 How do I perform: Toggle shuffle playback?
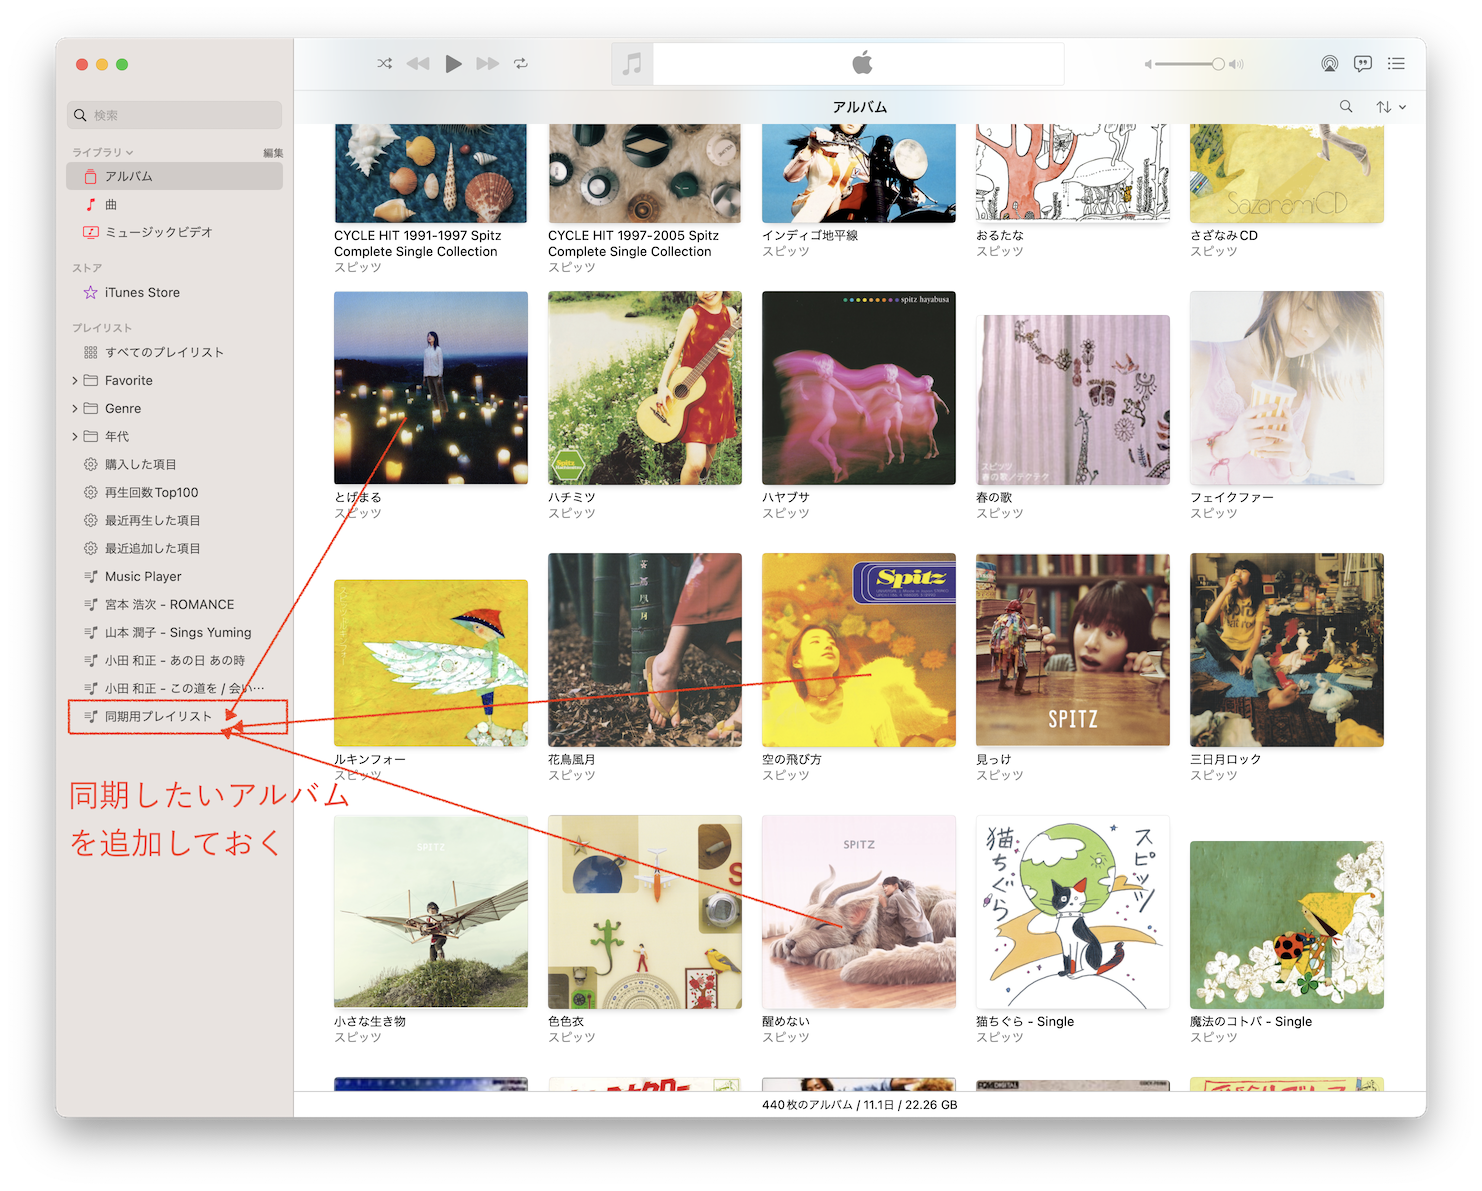(385, 64)
